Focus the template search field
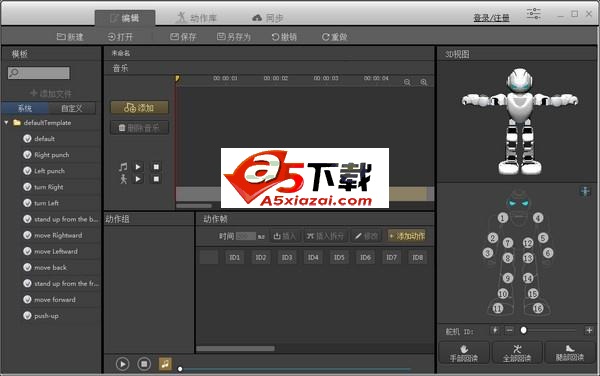This screenshot has height=376, width=600. [39, 73]
